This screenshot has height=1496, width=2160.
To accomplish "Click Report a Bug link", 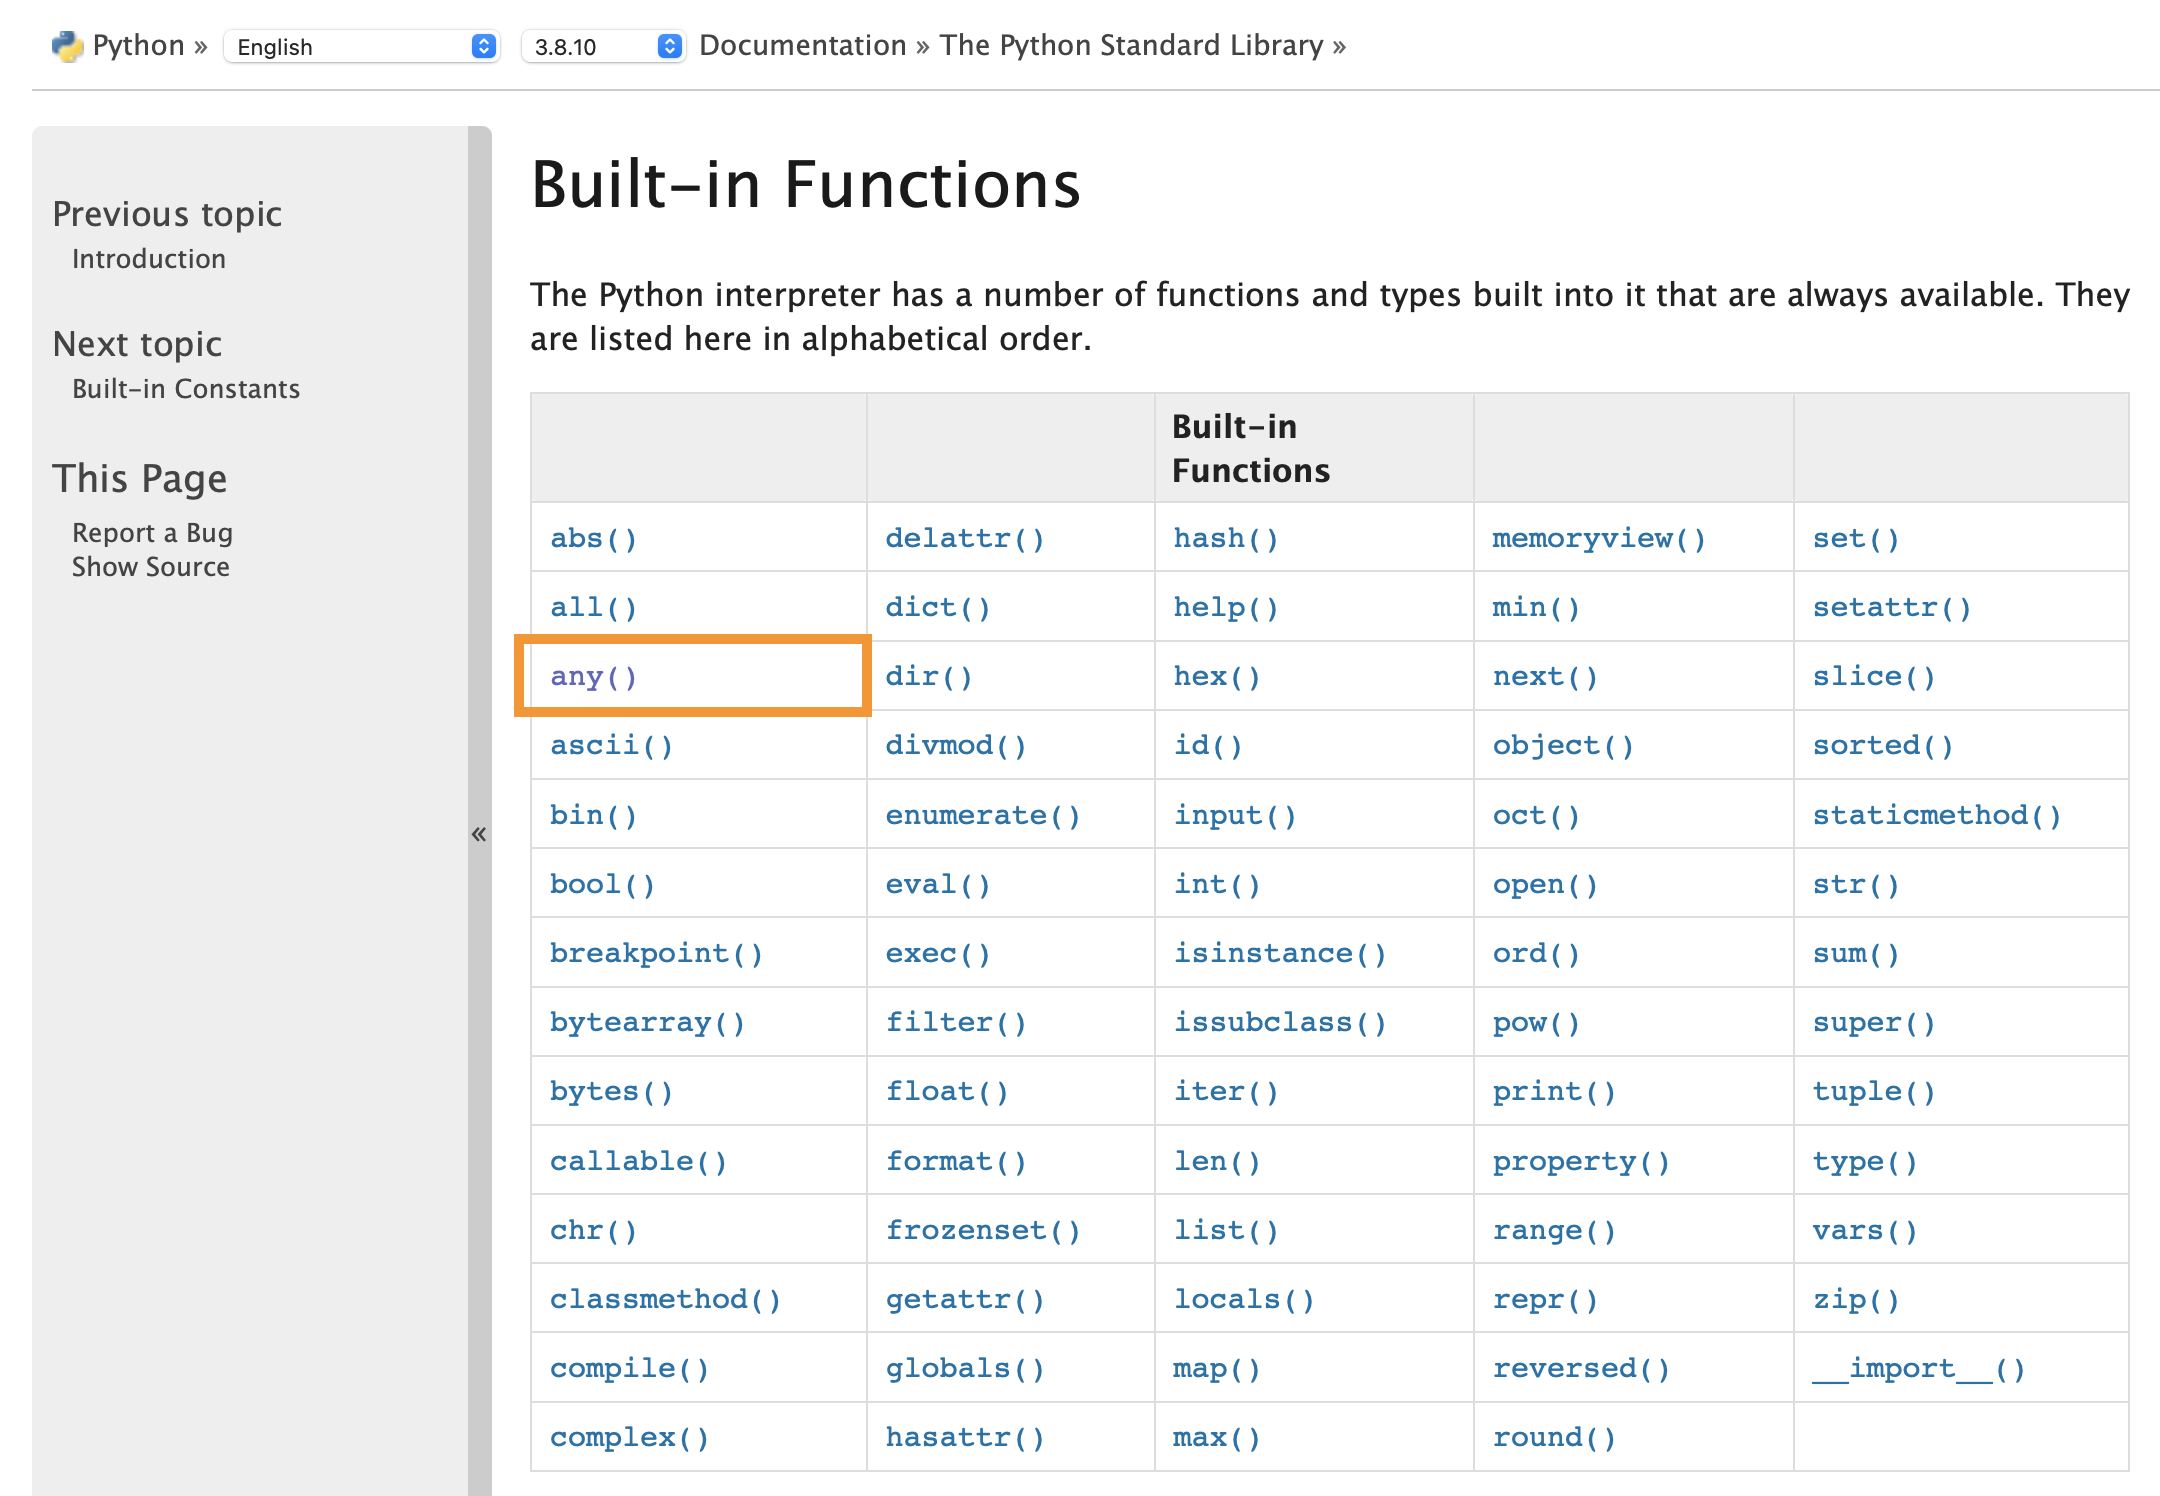I will pyautogui.click(x=152, y=533).
